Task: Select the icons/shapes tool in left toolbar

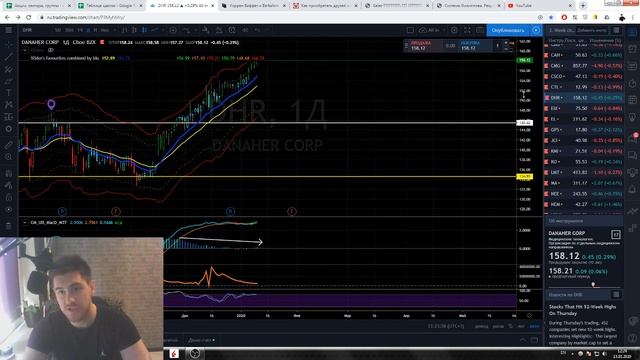Action: point(8,129)
